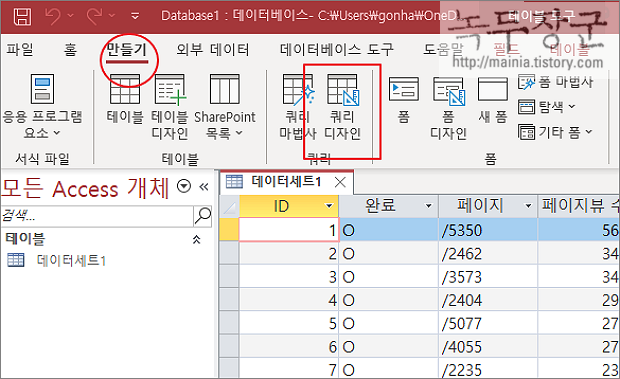Collapse the navigation pane with double chevron
620x379 pixels.
[204, 187]
